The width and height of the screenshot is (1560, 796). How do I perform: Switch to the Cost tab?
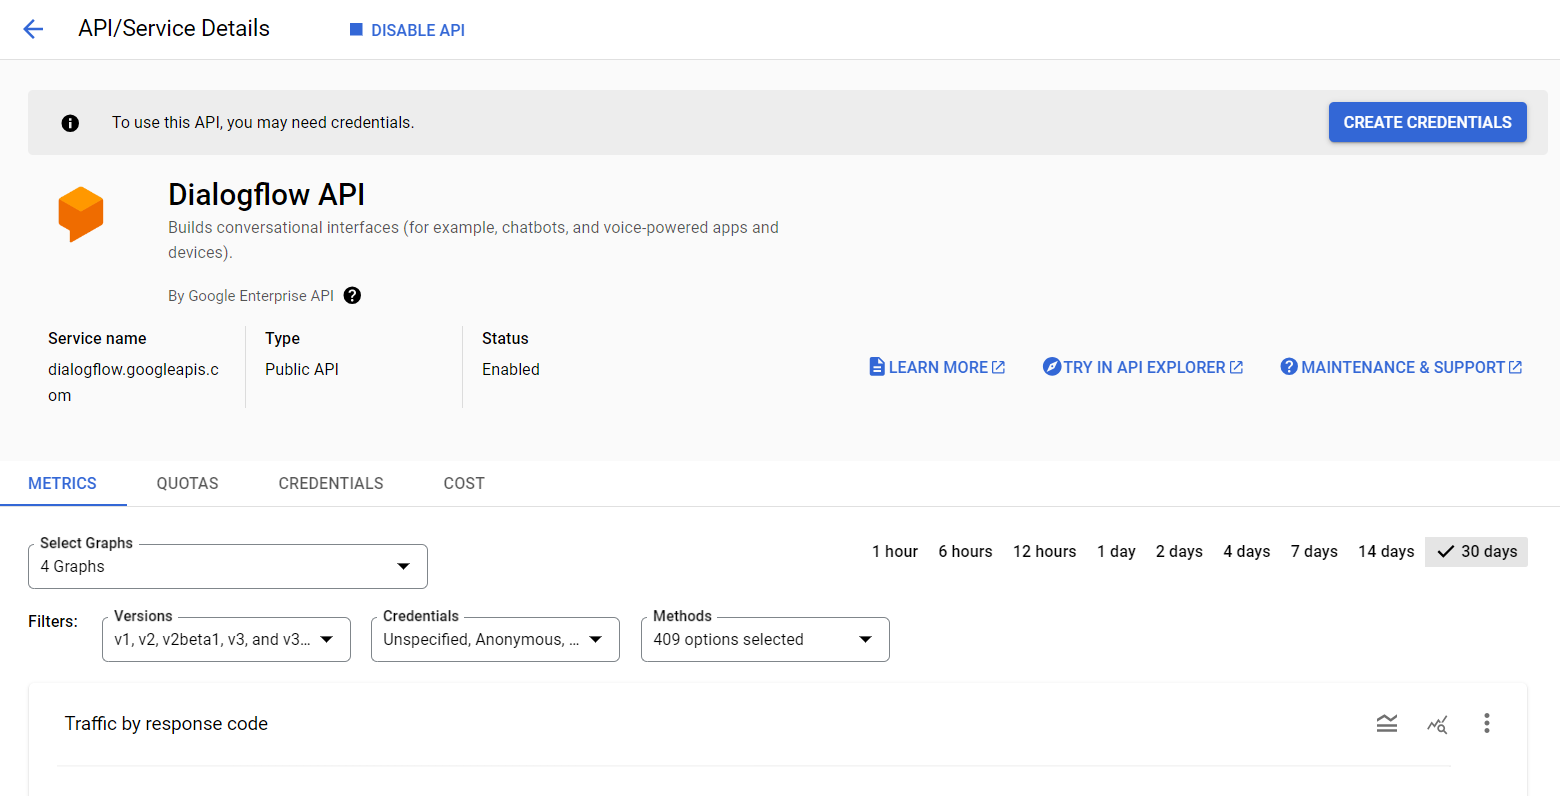click(464, 483)
